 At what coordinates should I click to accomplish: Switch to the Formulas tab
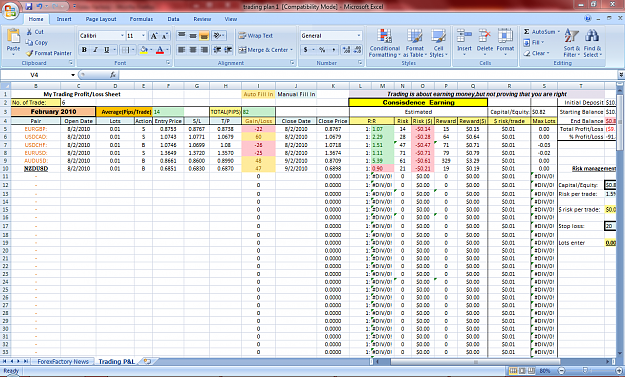click(141, 19)
